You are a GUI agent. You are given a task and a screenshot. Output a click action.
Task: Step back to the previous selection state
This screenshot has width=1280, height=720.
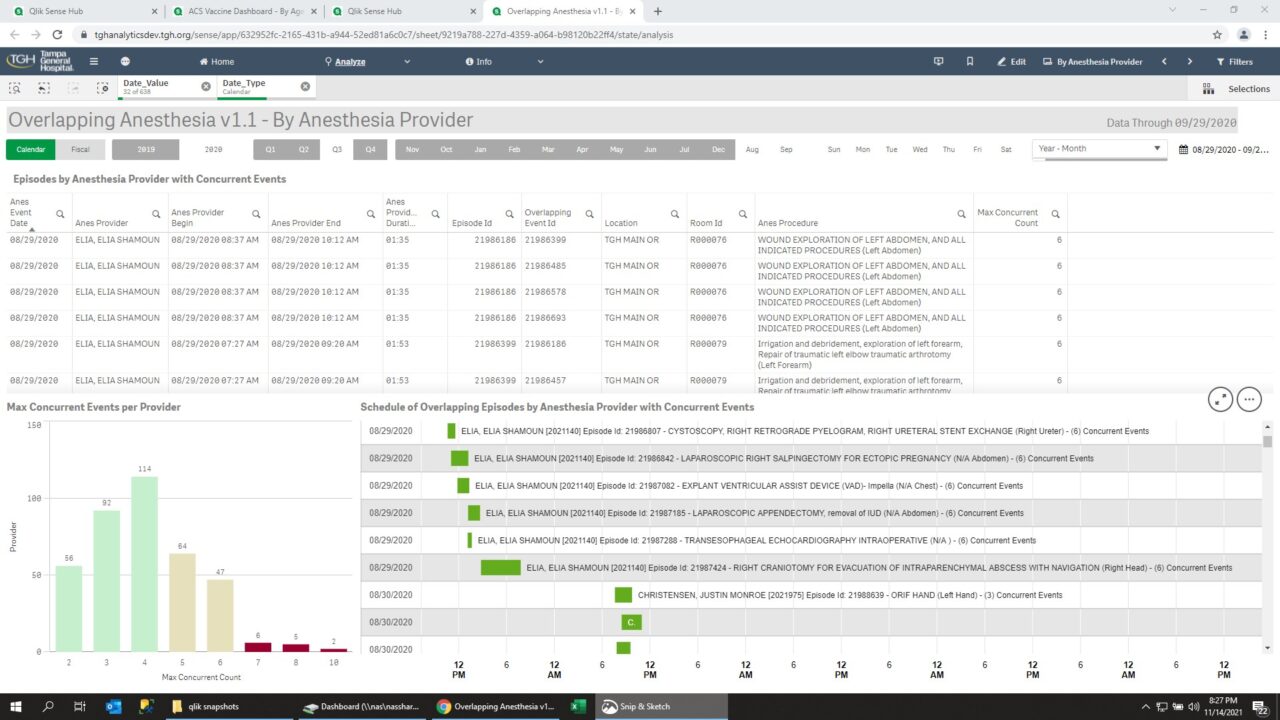(42, 88)
